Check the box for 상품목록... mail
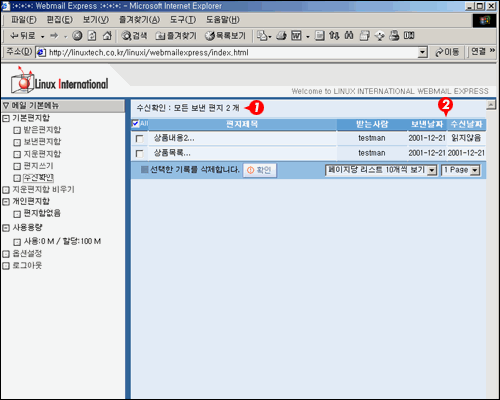This screenshot has width=500, height=400. click(139, 153)
